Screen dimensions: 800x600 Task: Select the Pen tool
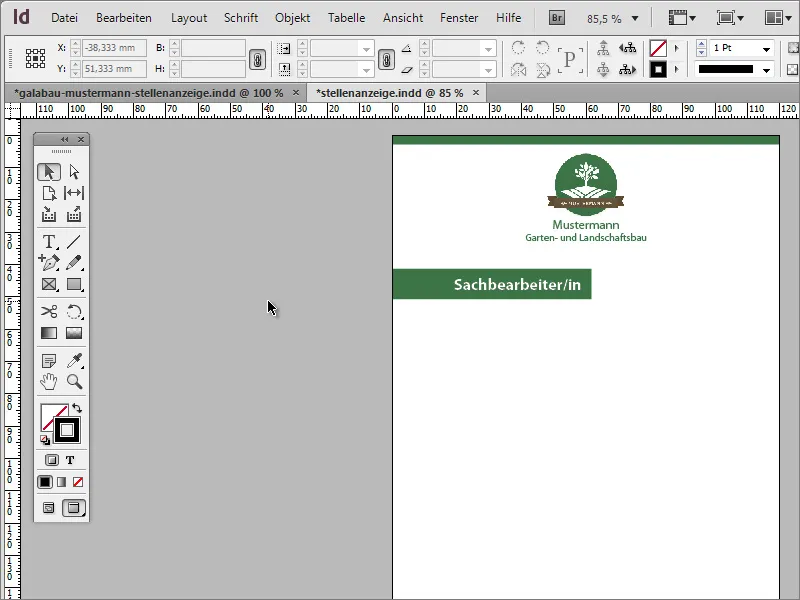coord(49,263)
